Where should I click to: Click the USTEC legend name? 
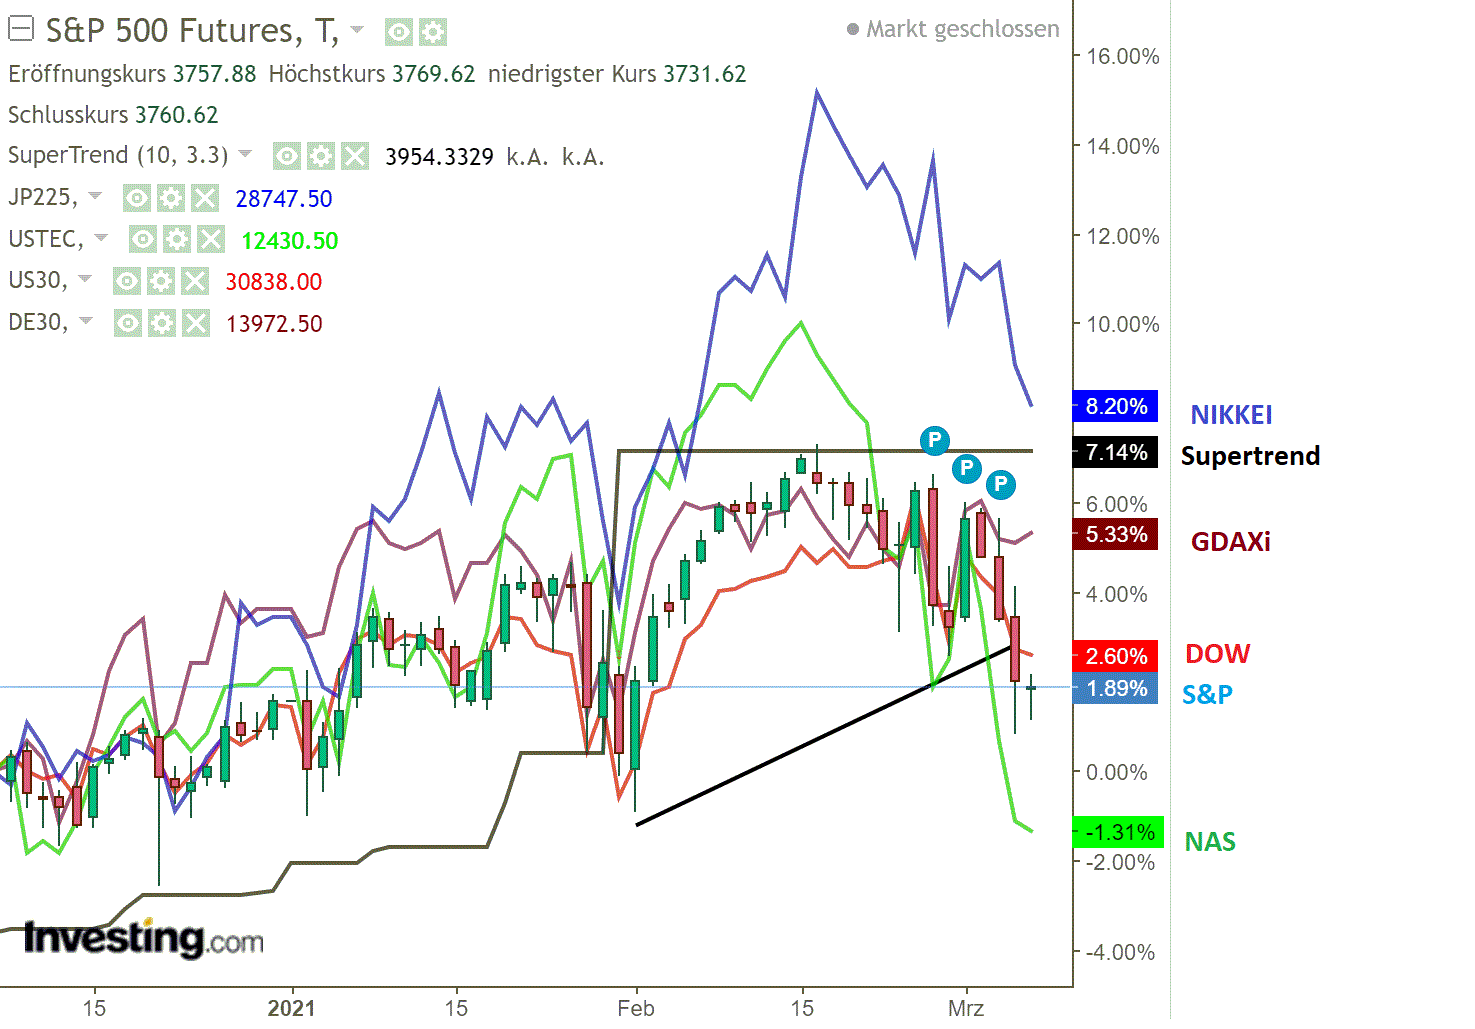click(45, 239)
